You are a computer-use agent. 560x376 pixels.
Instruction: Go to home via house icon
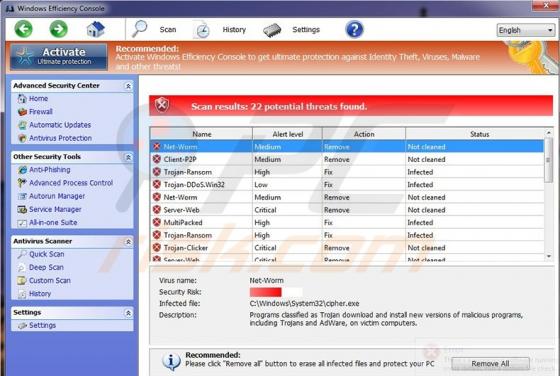[x=95, y=29]
